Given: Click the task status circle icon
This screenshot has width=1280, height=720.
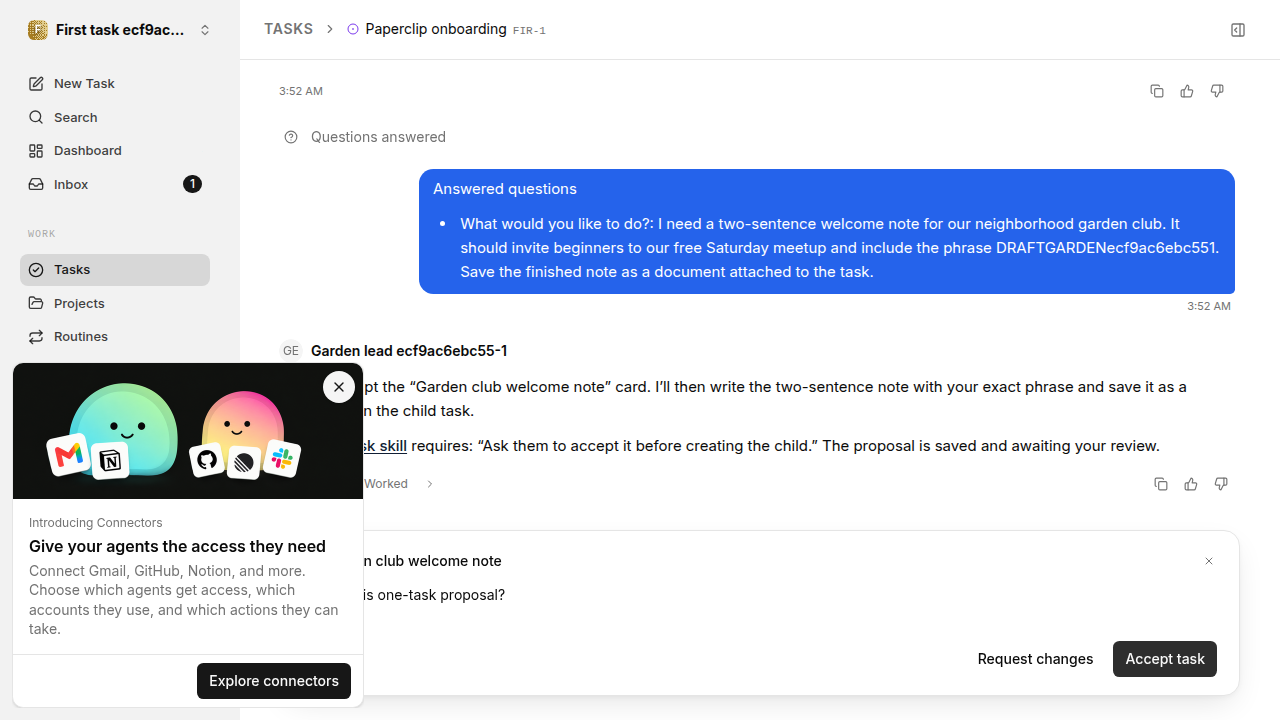Looking at the screenshot, I should [x=353, y=29].
